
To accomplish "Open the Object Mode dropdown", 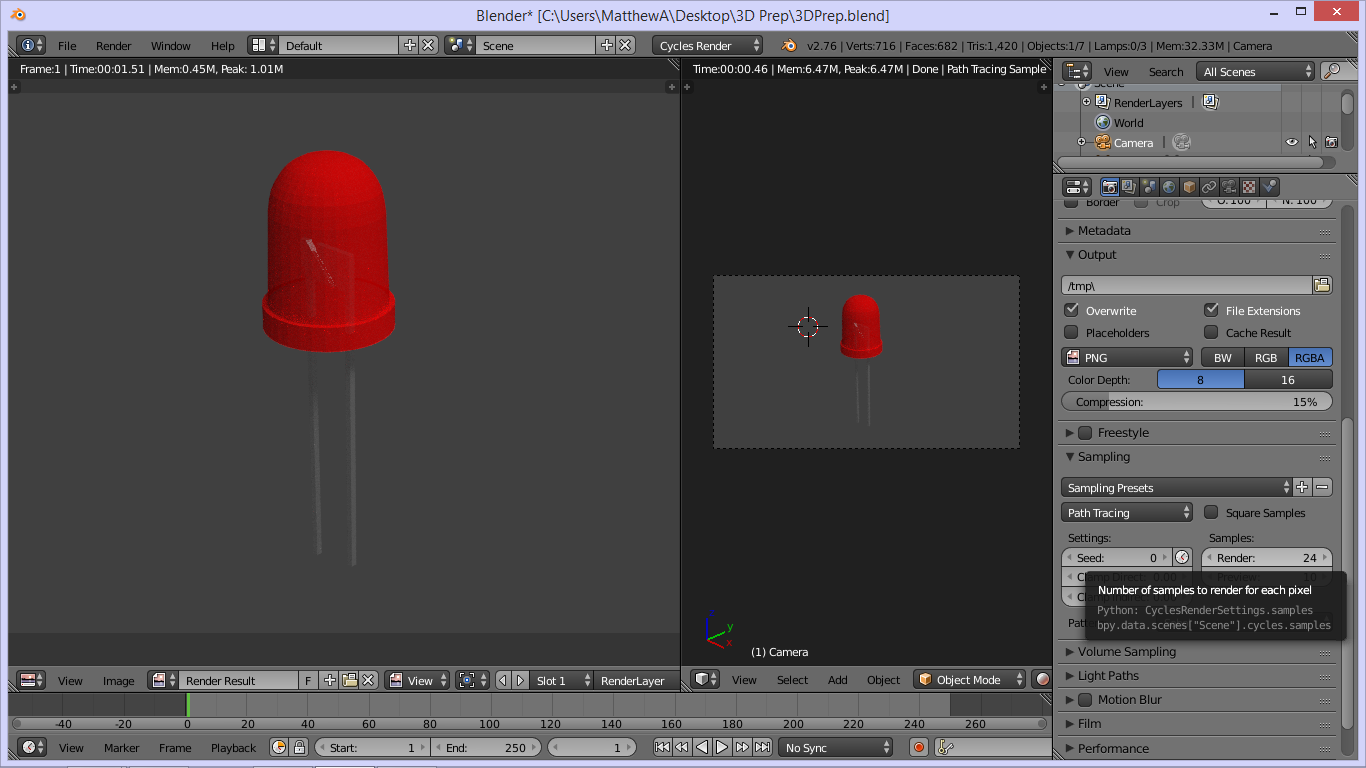I will coord(969,679).
